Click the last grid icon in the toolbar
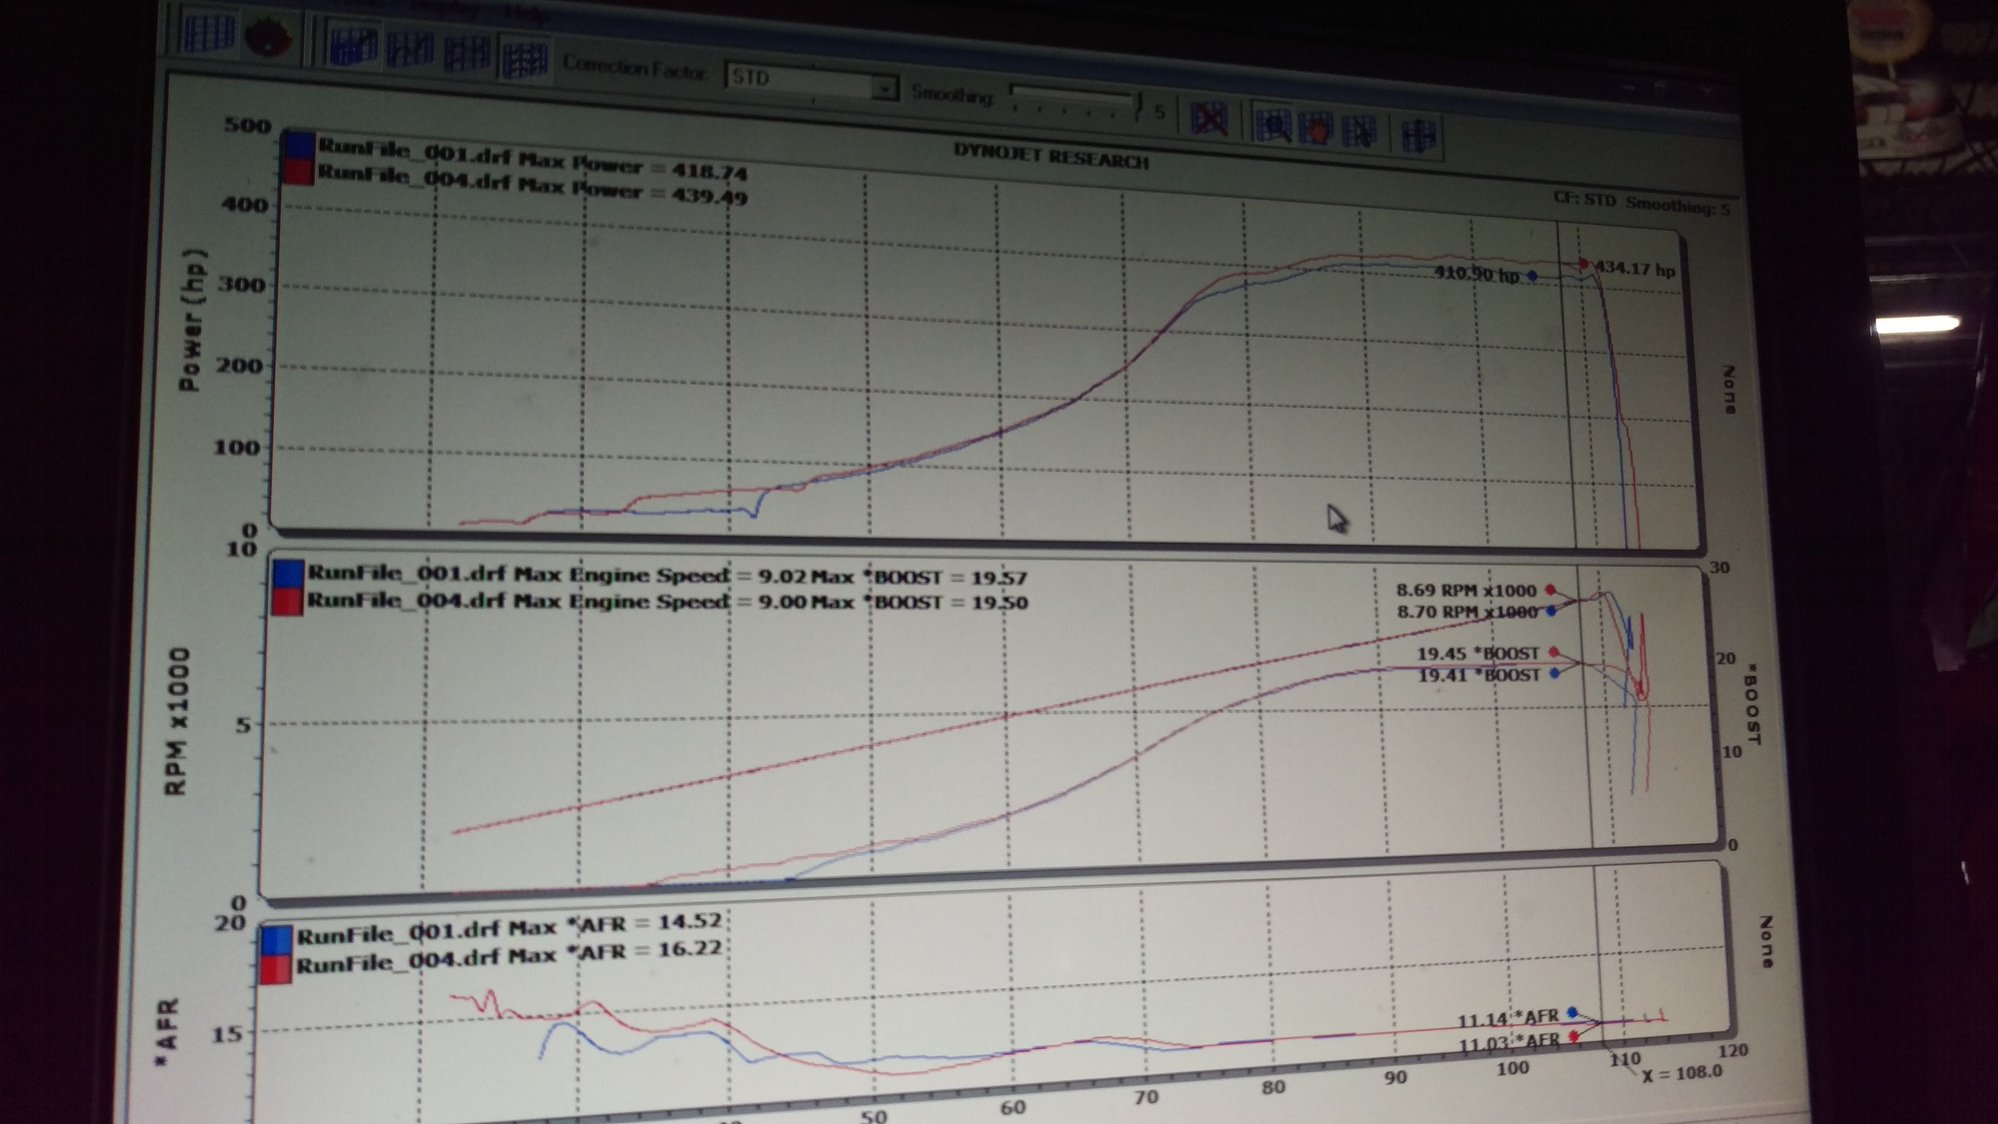 tap(1418, 135)
